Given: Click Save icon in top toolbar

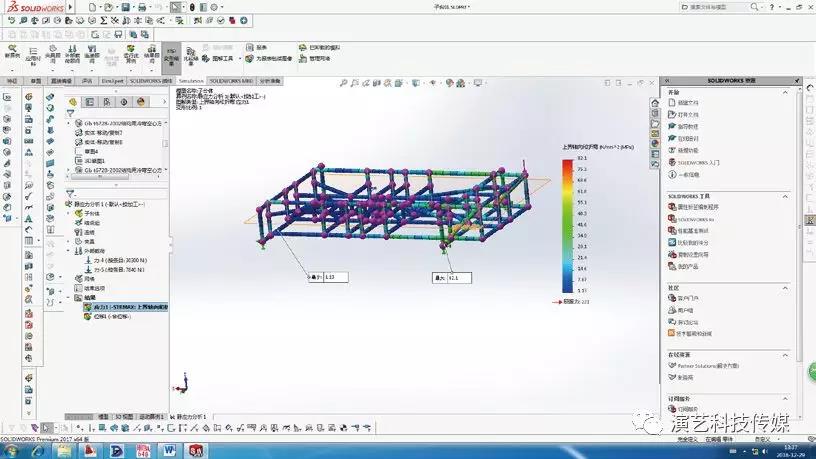Looking at the screenshot, I should pyautogui.click(x=125, y=7).
